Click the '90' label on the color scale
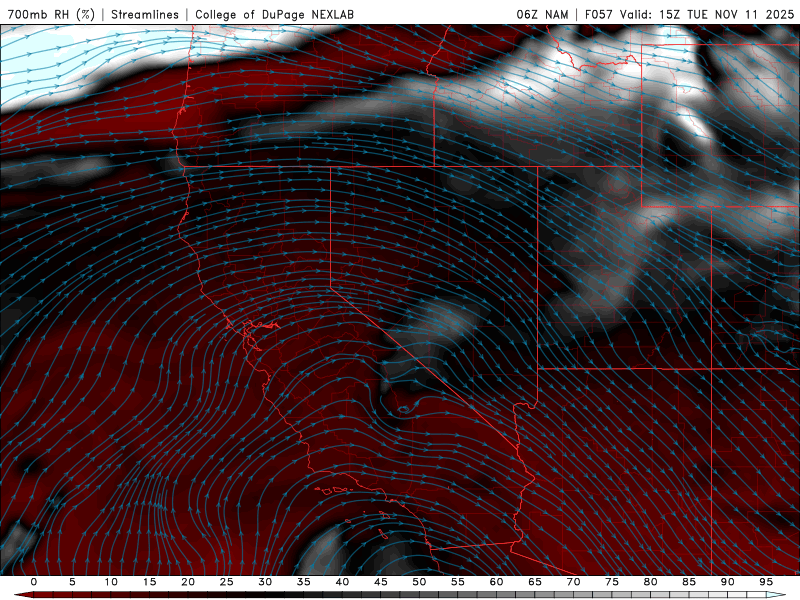Screen dimensions: 800x600 coord(727,582)
